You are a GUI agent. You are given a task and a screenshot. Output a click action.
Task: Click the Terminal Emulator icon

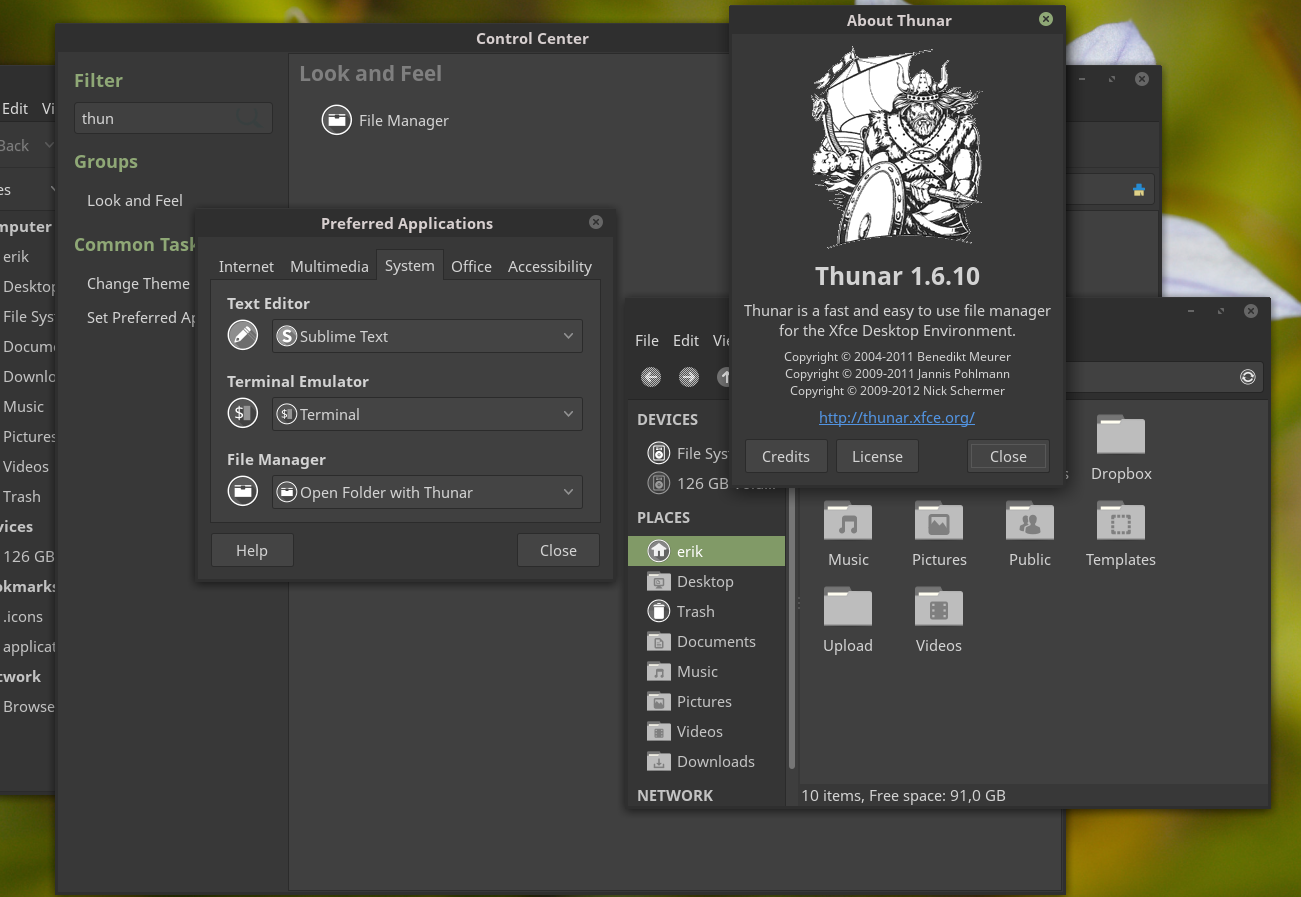(x=243, y=413)
